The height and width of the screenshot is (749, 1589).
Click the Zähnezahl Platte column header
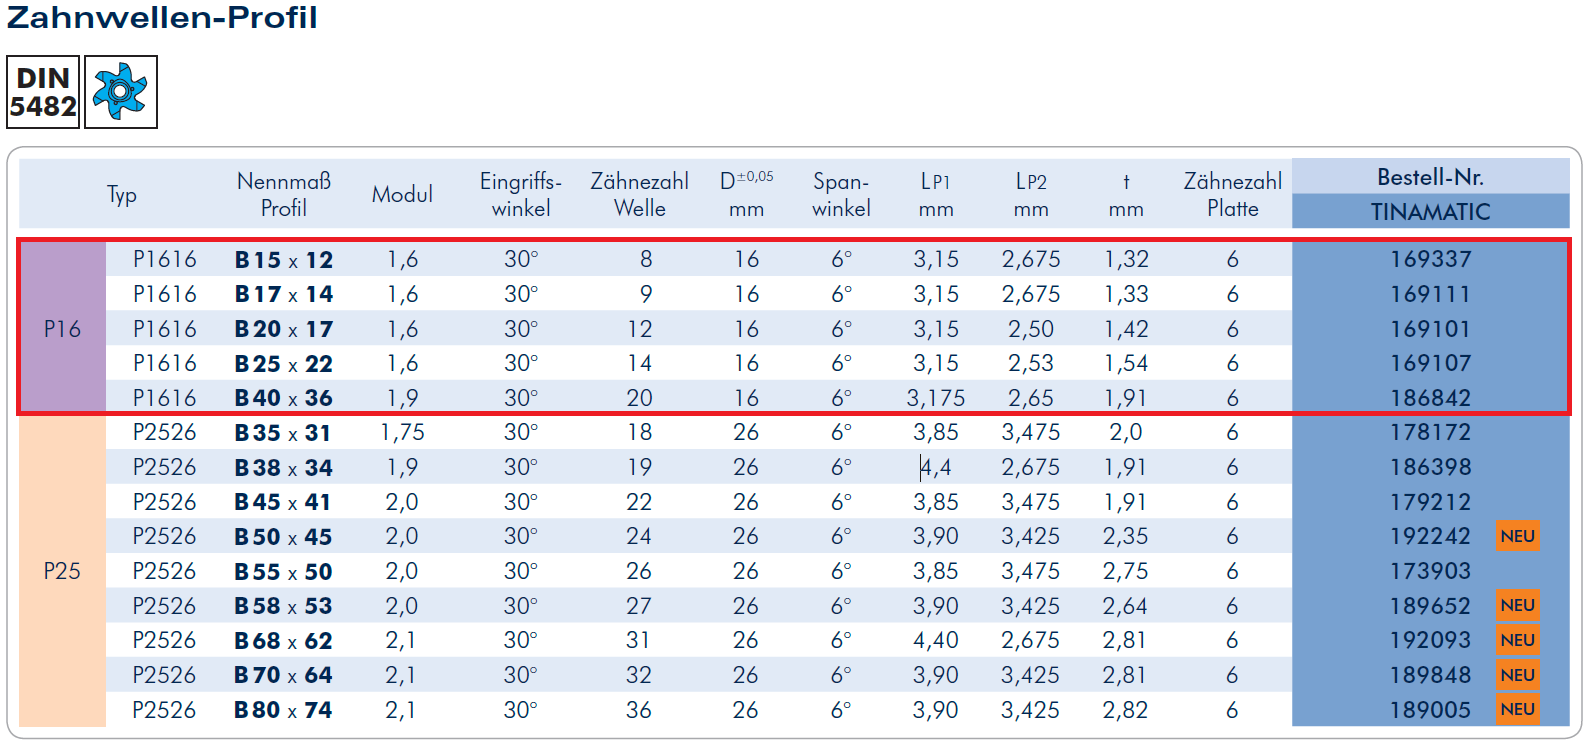click(x=1233, y=195)
